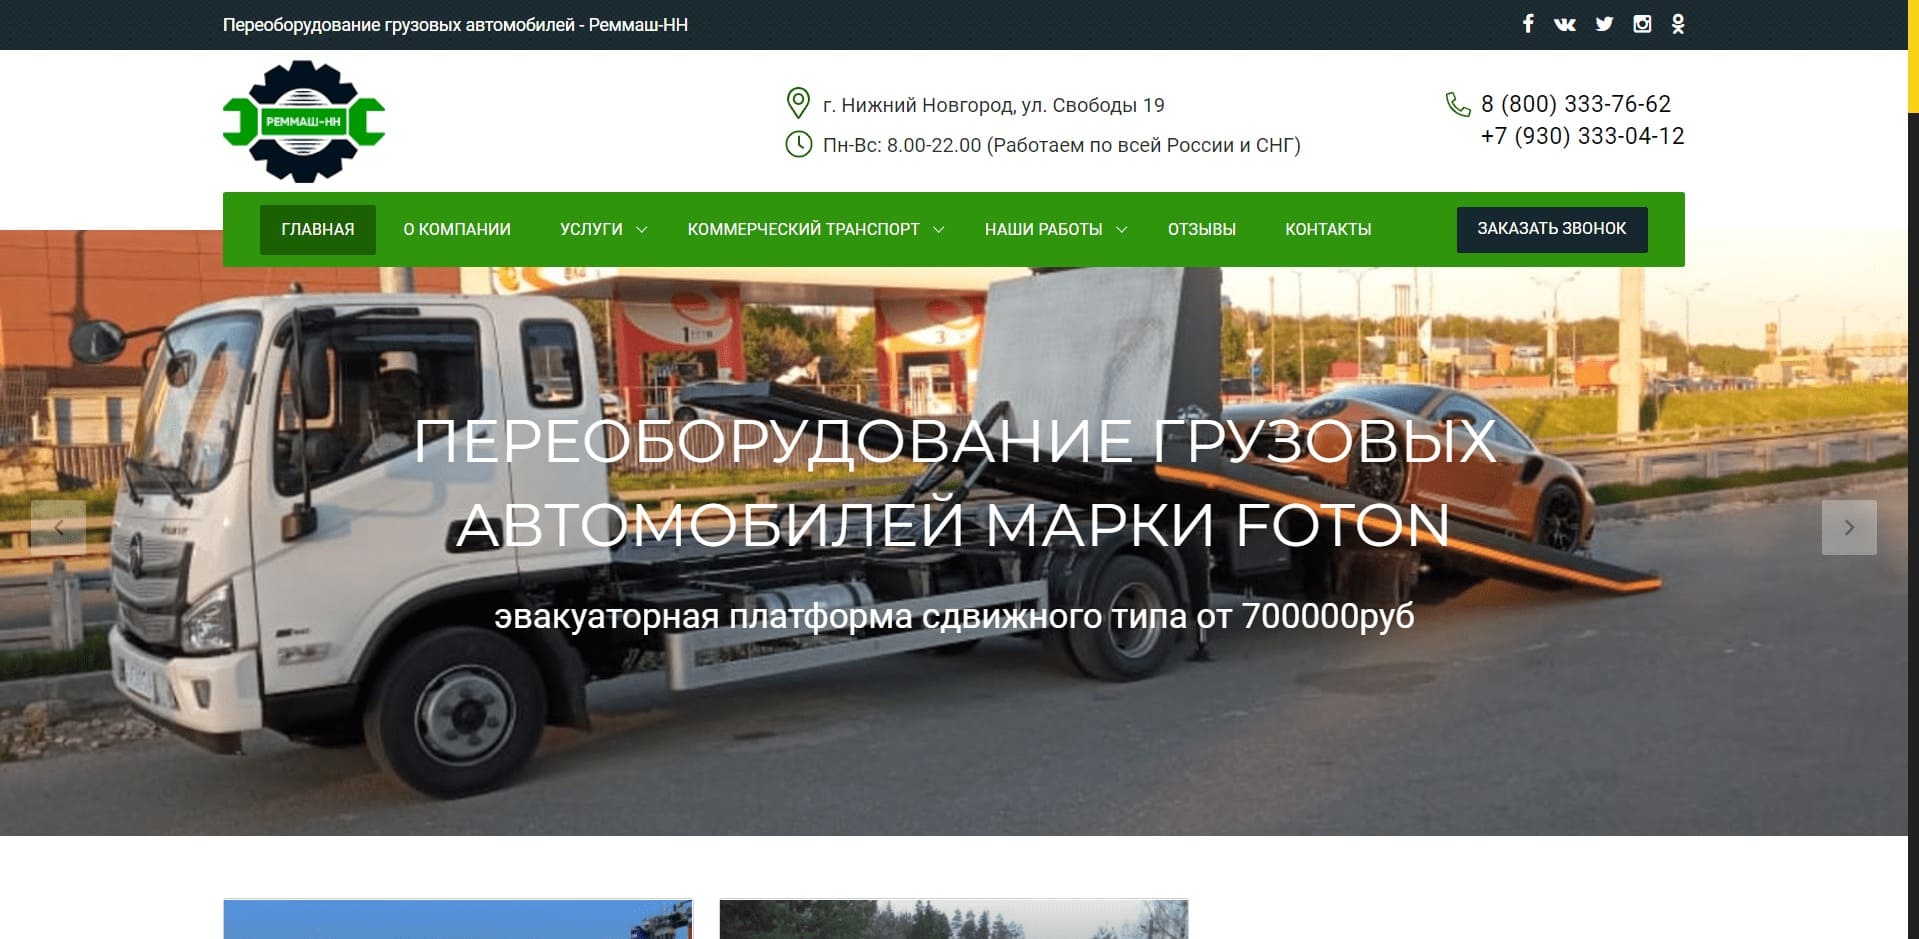Open the first thumbnail below the slider
The image size is (1919, 939).
[x=458, y=919]
